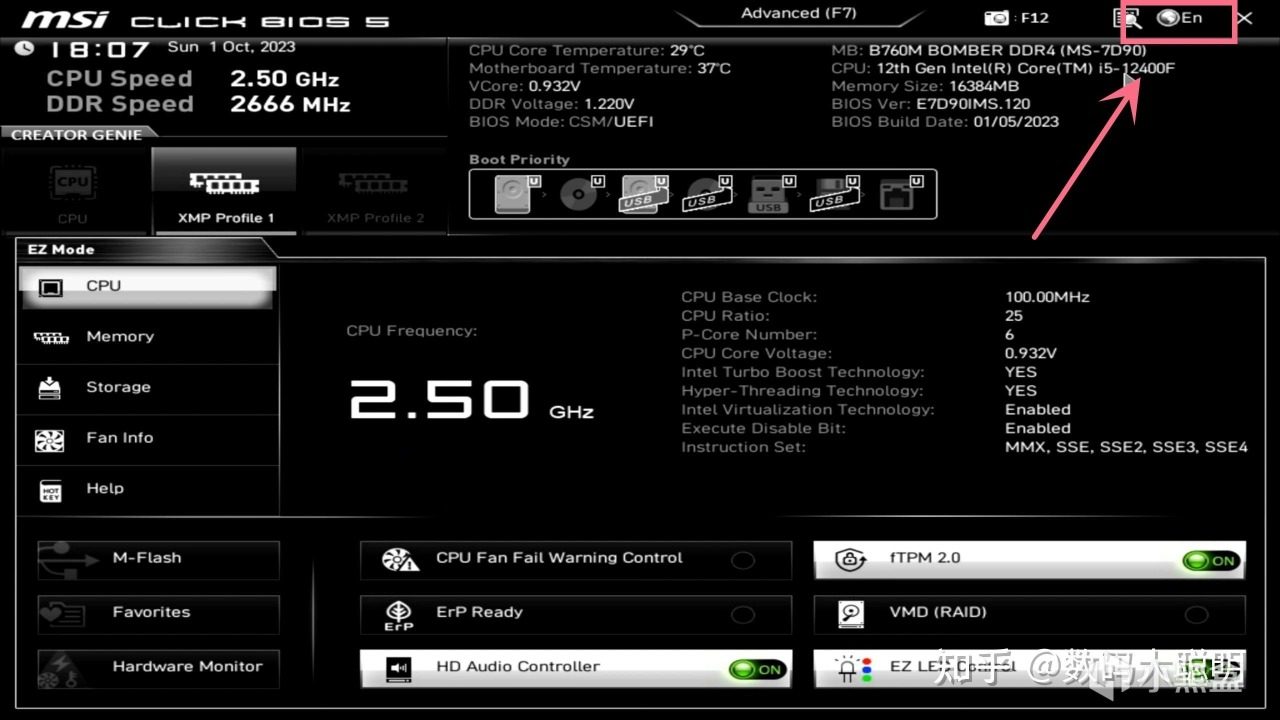1280x720 pixels.
Task: Click the BIOS Ver: E7D90IMS.120 line
Action: point(931,104)
